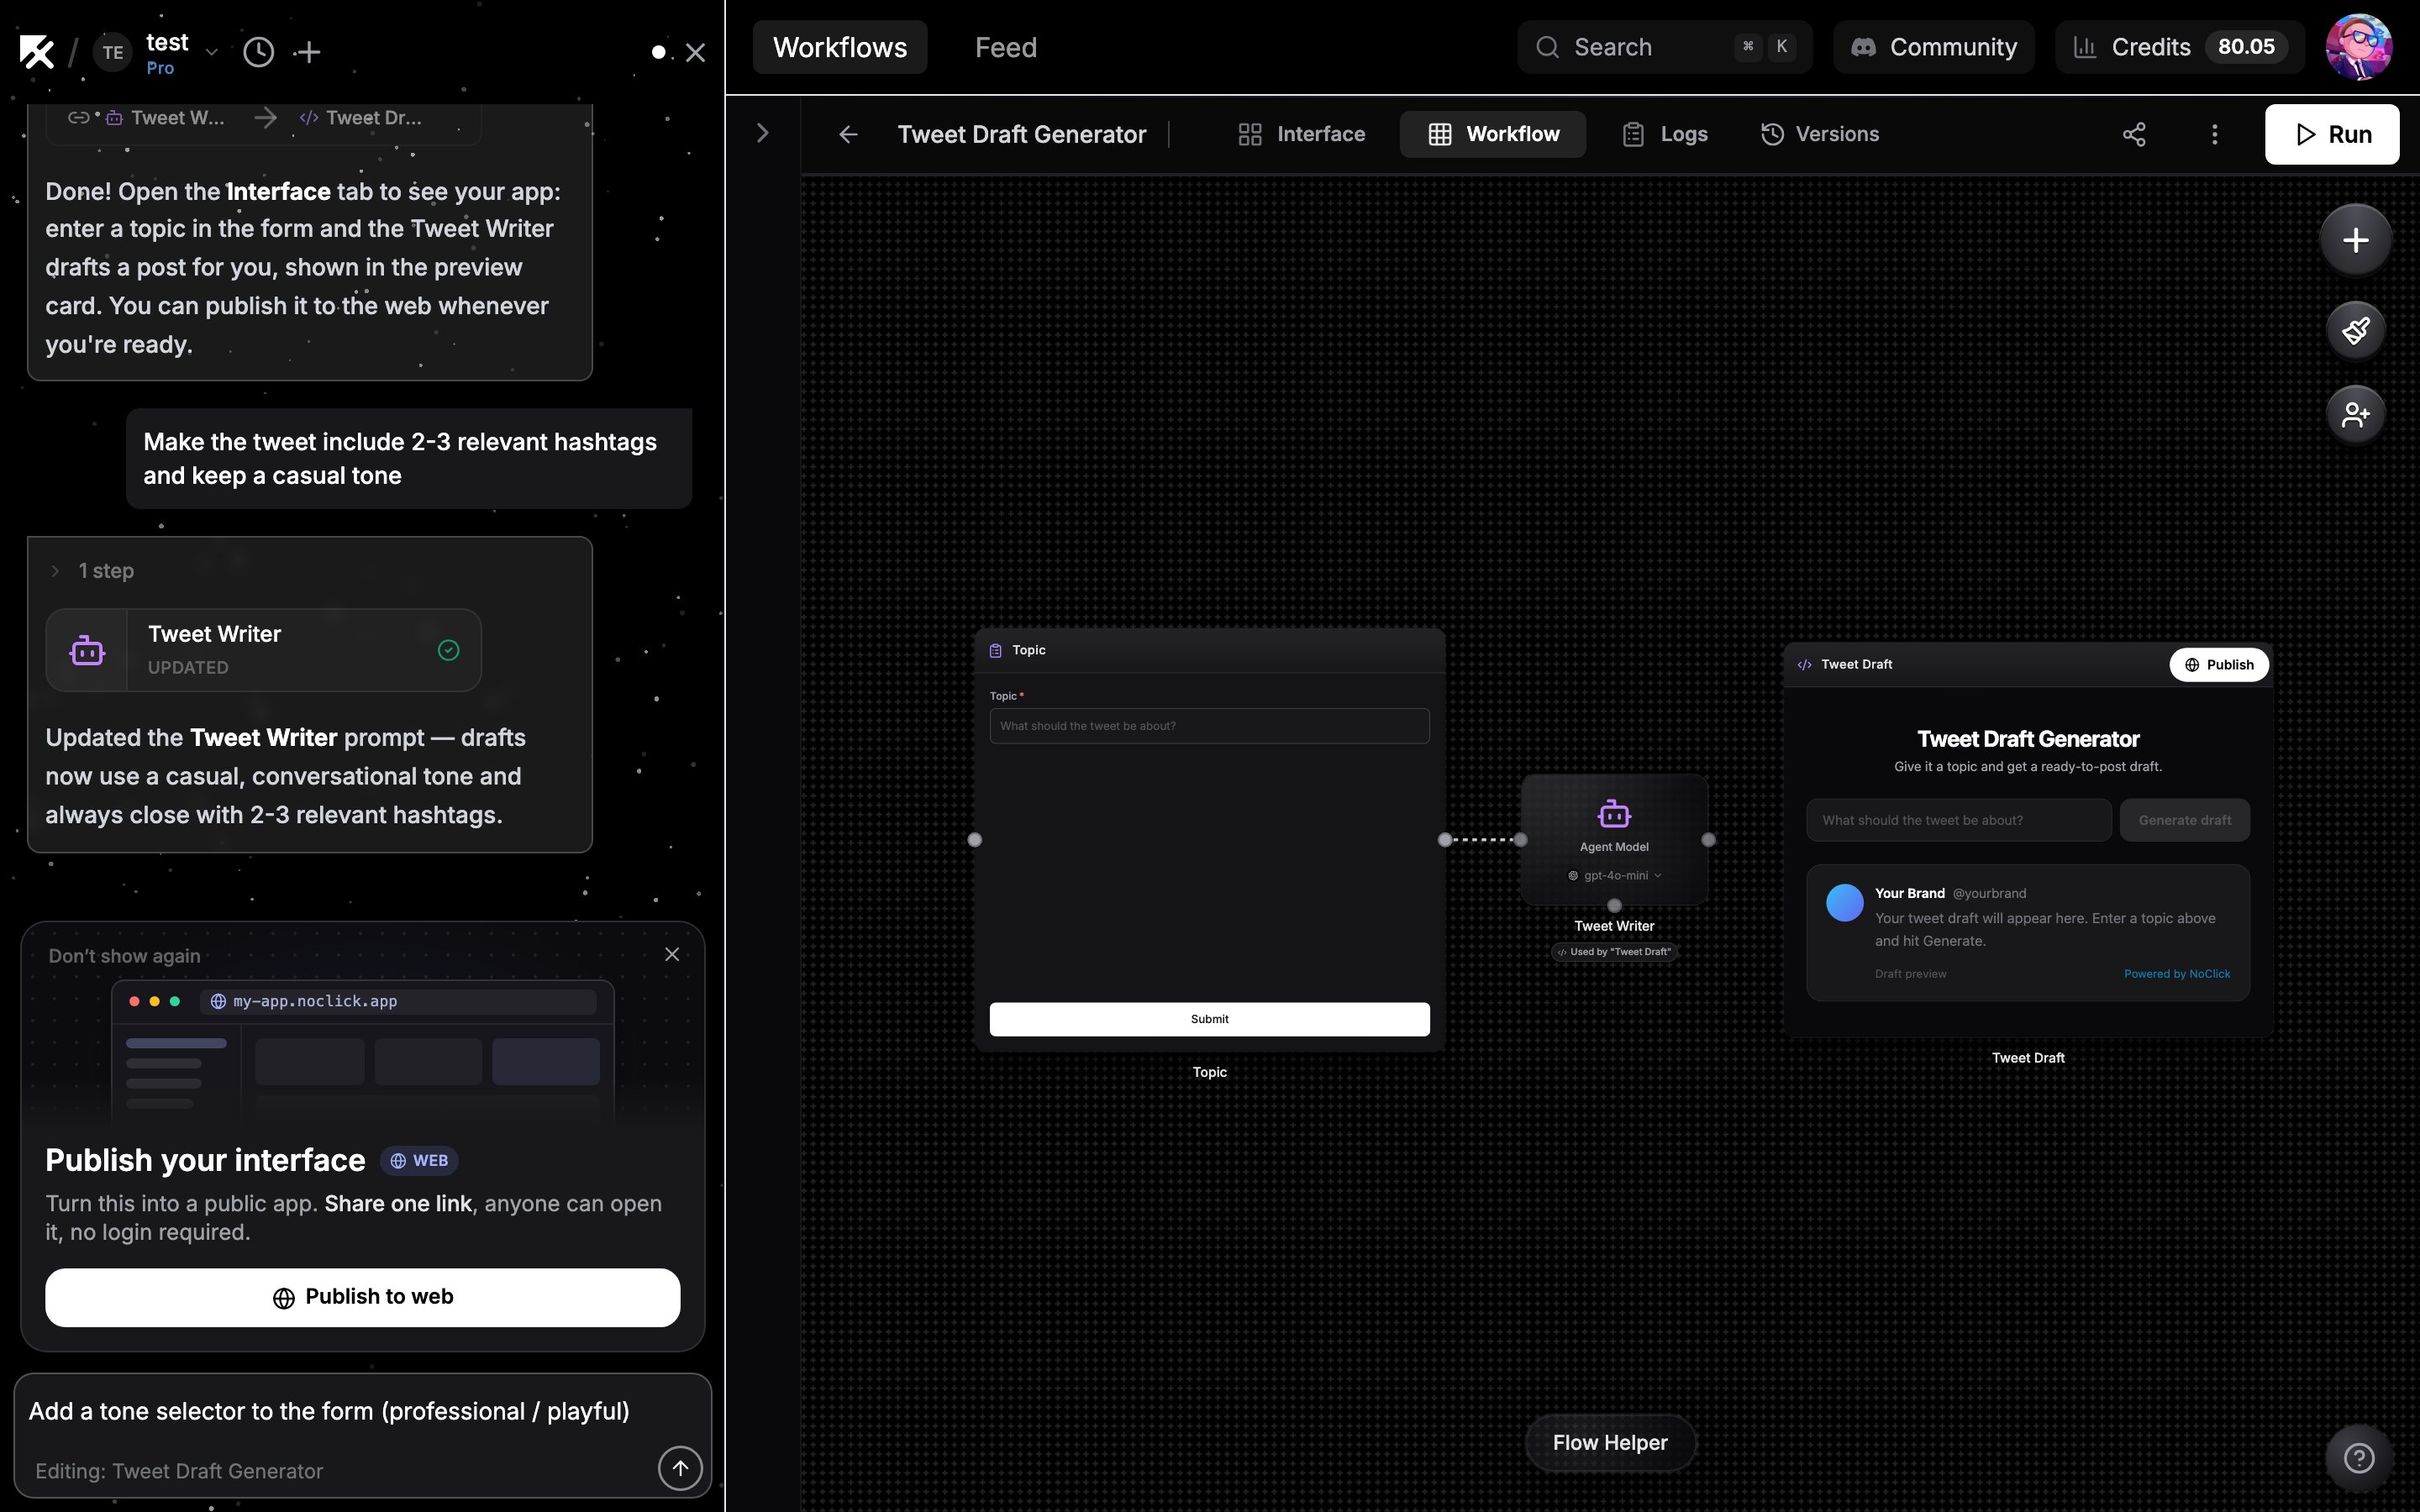The width and height of the screenshot is (2420, 1512).
Task: Open the Tweet Writer updated card
Action: tap(264, 650)
